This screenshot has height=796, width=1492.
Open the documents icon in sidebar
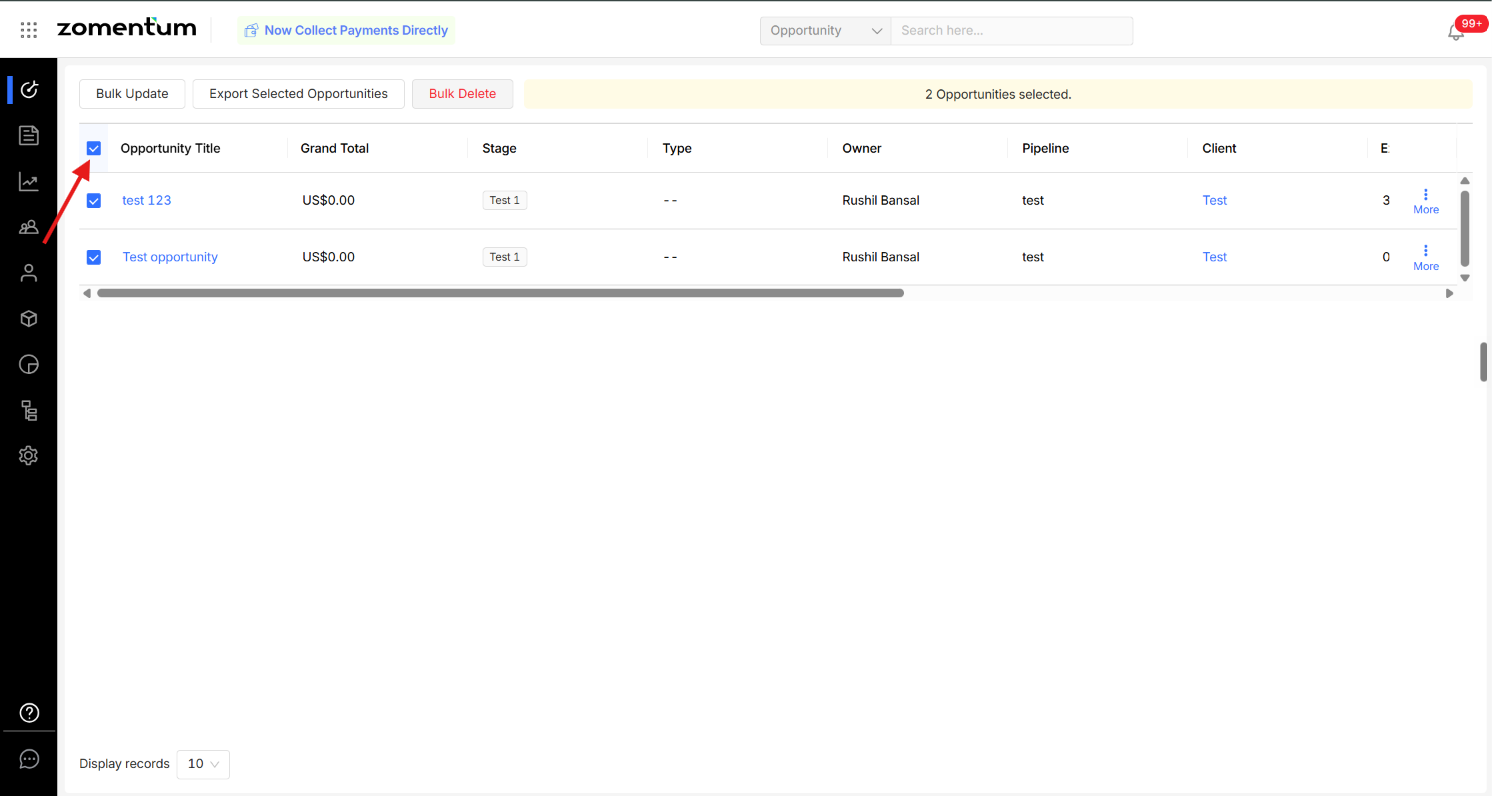pyautogui.click(x=29, y=135)
